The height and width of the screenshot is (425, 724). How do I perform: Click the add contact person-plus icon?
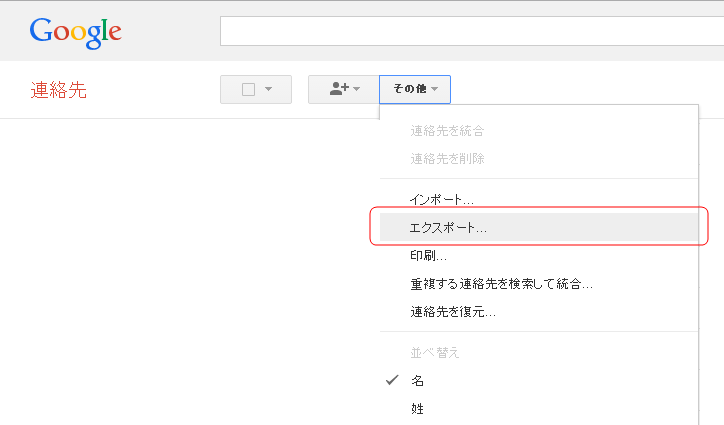click(339, 88)
